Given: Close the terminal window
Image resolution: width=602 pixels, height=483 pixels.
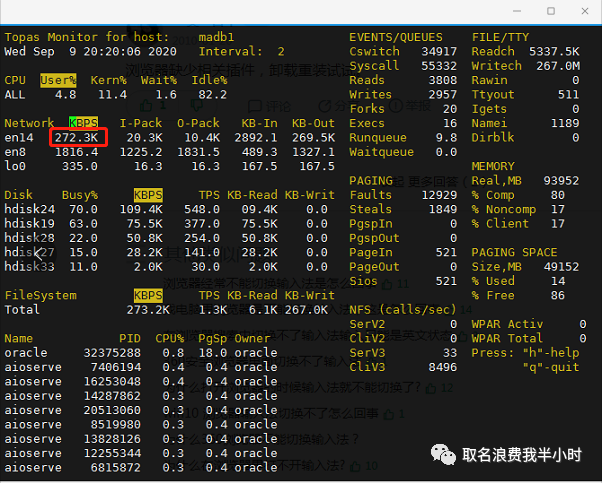Looking at the screenshot, I should point(585,11).
